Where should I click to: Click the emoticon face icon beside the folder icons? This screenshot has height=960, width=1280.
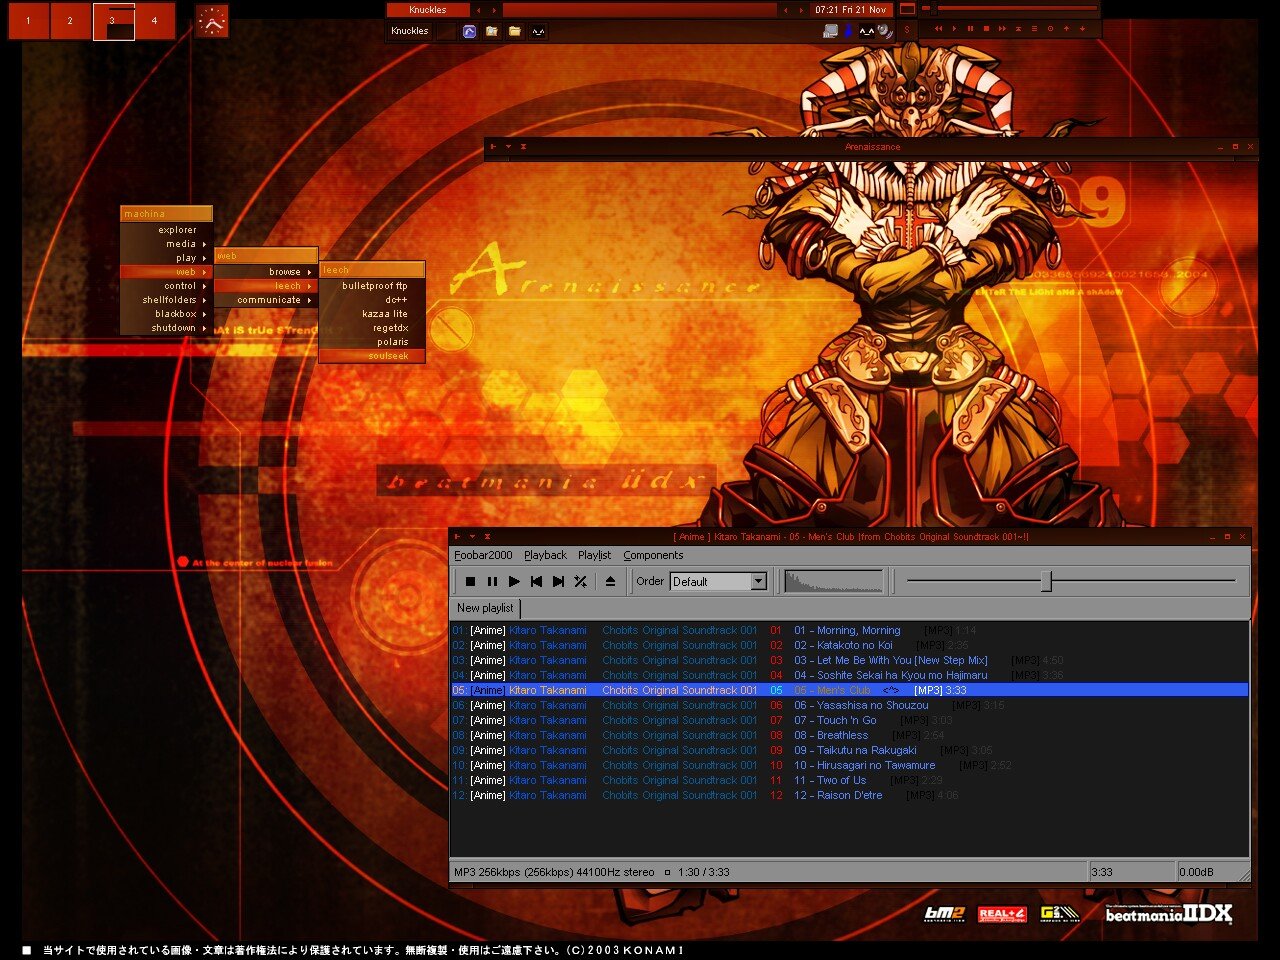tap(538, 31)
